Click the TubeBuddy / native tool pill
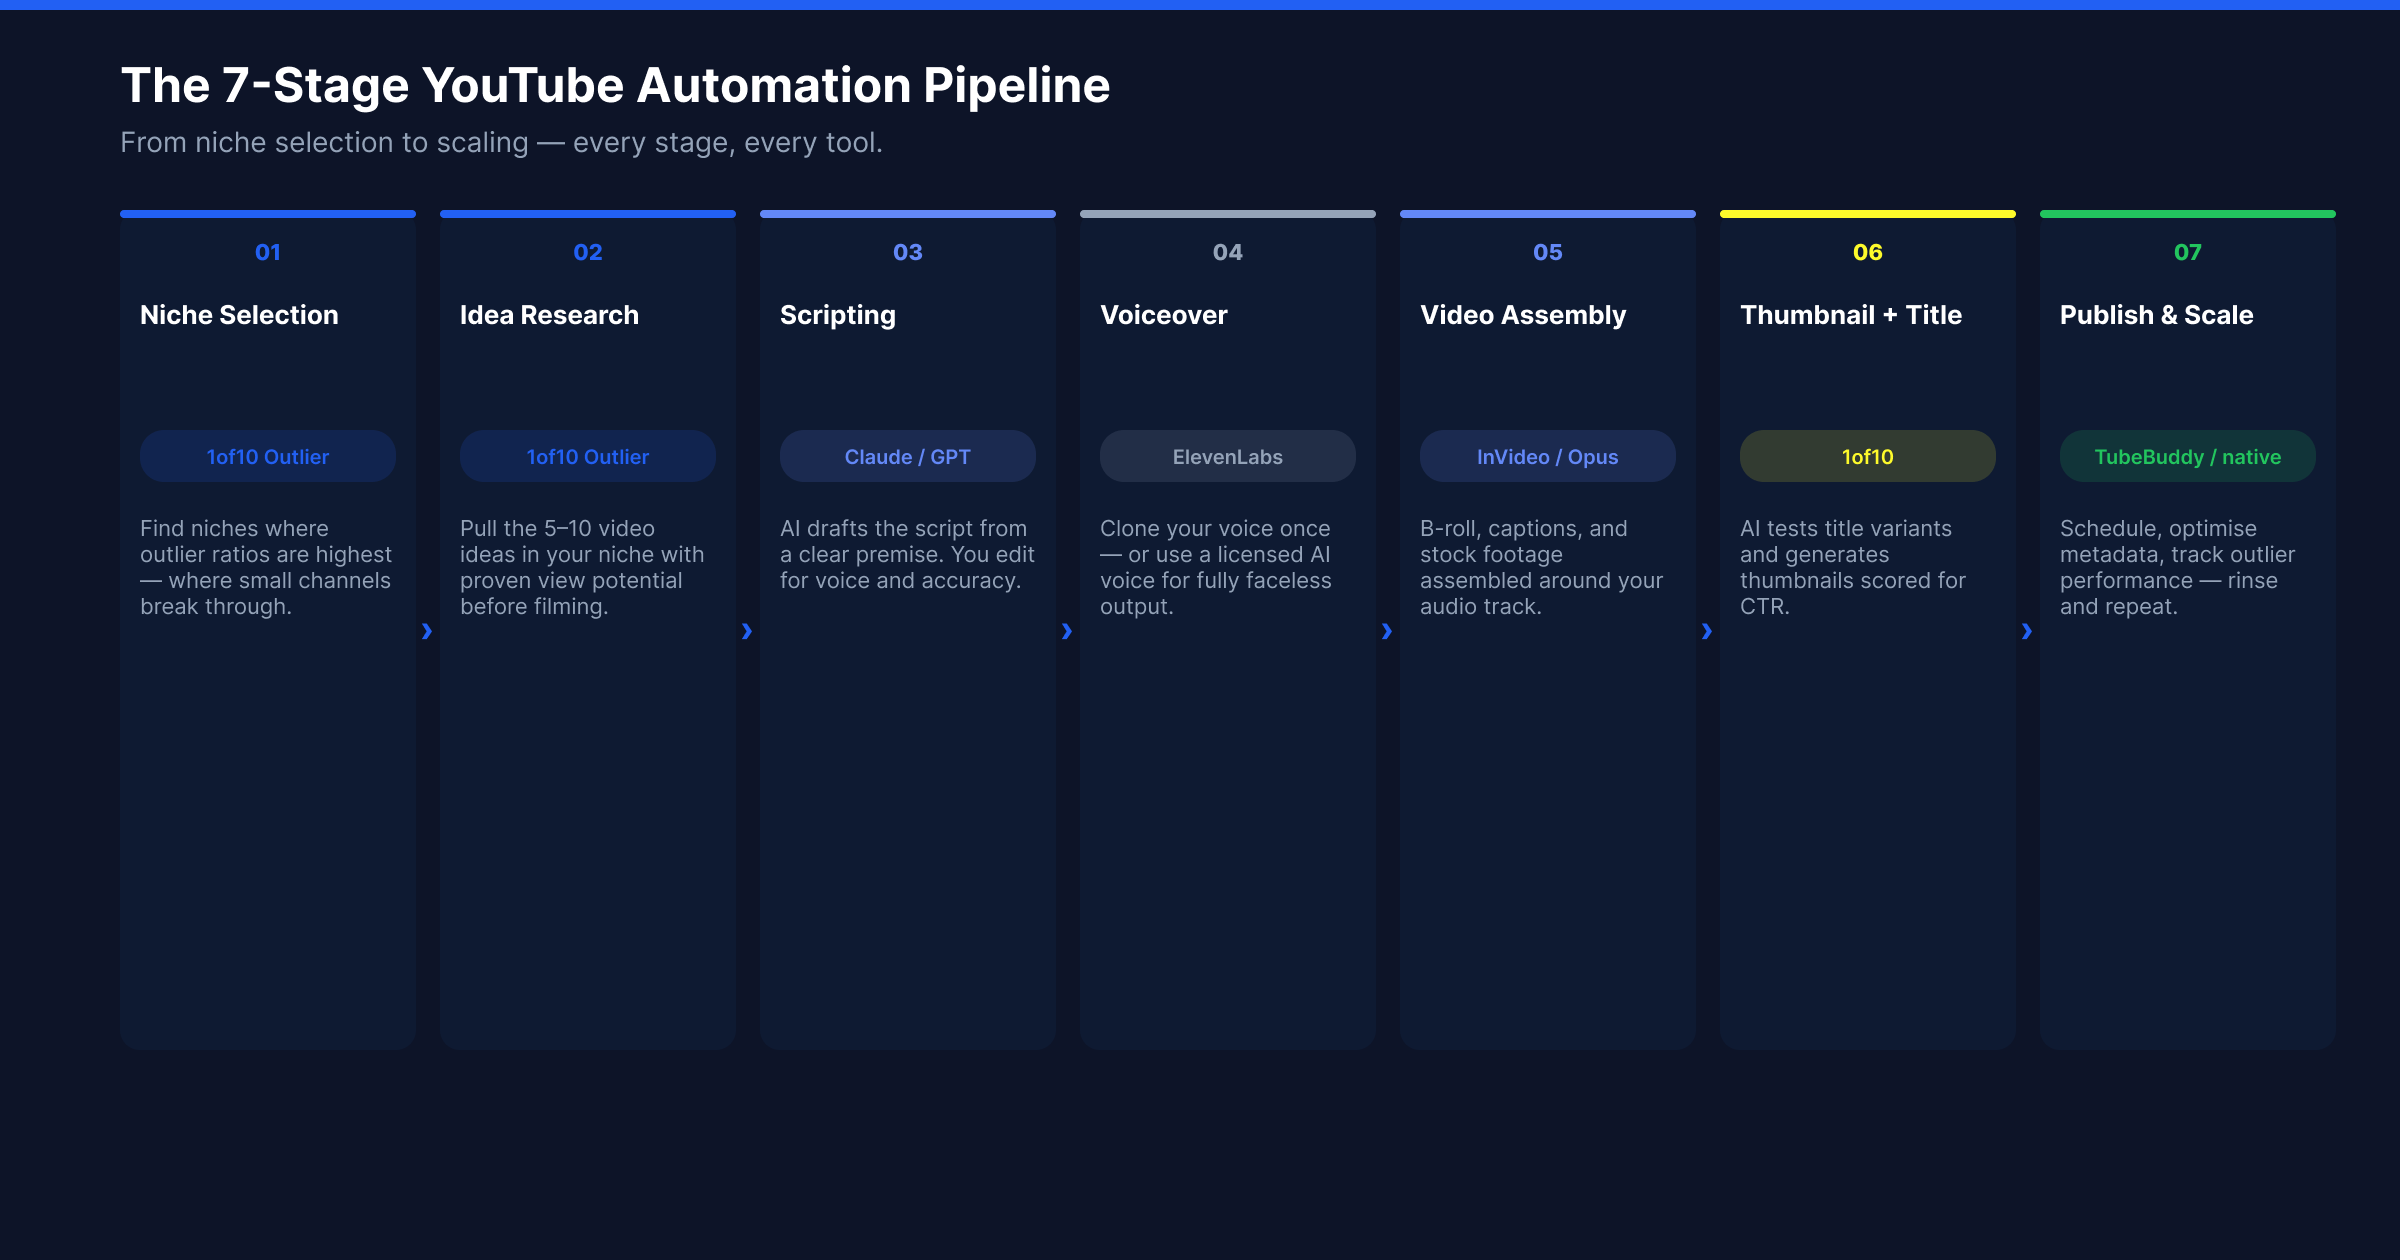This screenshot has width=2400, height=1260. (2188, 456)
